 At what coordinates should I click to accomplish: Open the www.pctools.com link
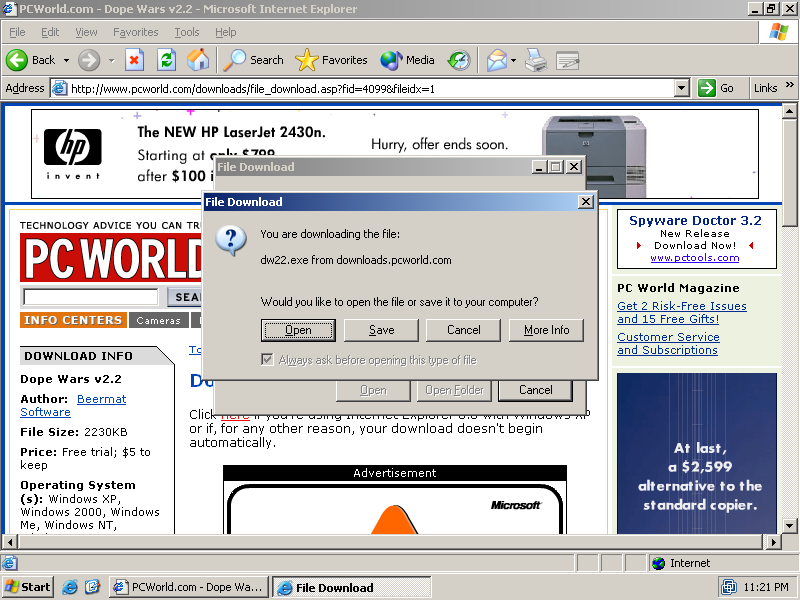point(694,258)
